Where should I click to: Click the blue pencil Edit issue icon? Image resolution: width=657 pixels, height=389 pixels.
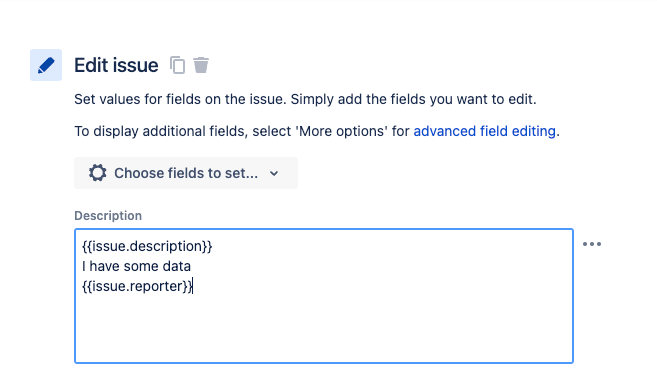coord(46,65)
